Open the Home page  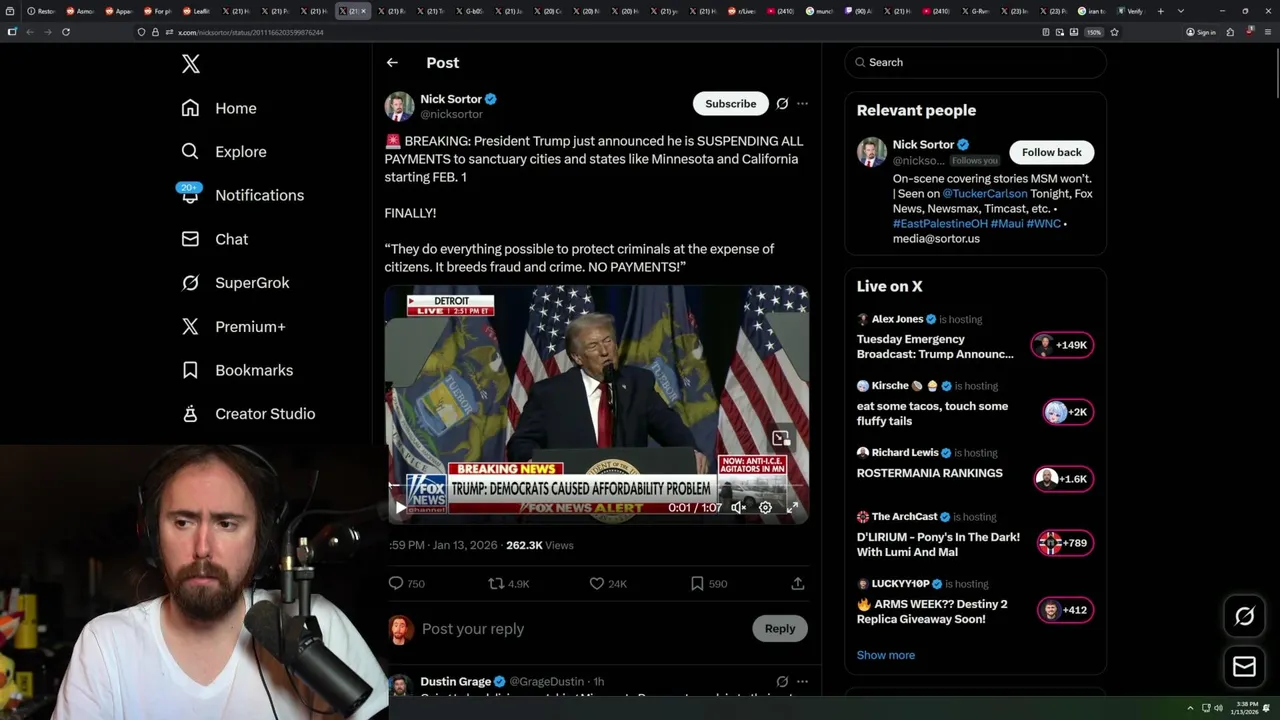[x=219, y=108]
